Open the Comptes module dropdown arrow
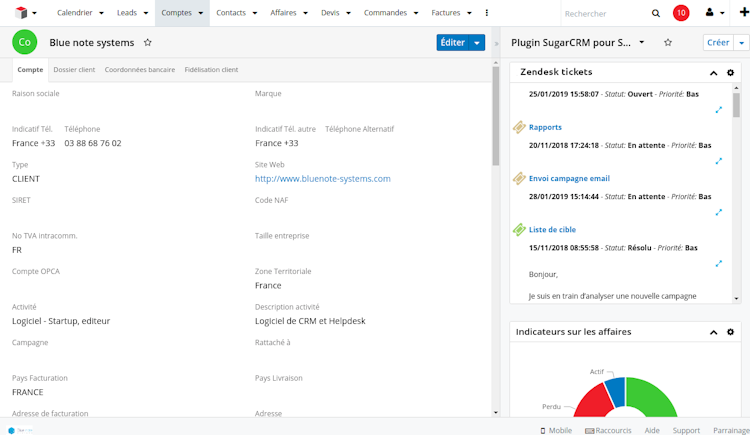The width and height of the screenshot is (750, 435). point(201,13)
